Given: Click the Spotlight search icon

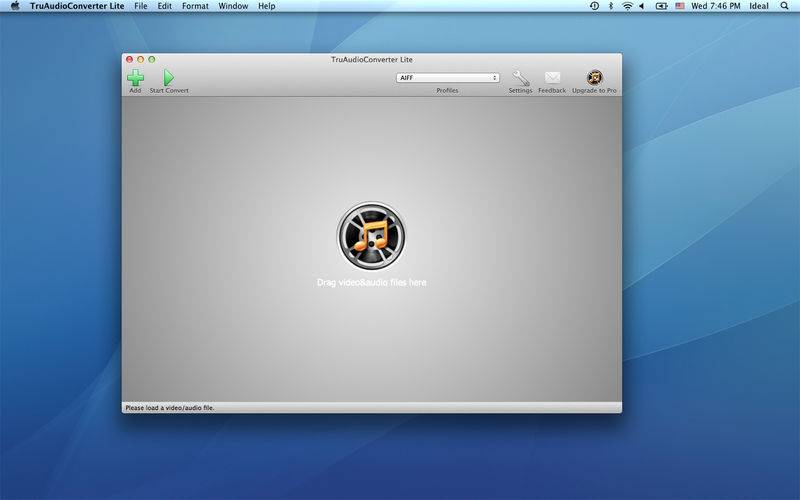Looking at the screenshot, I should coord(784,6).
